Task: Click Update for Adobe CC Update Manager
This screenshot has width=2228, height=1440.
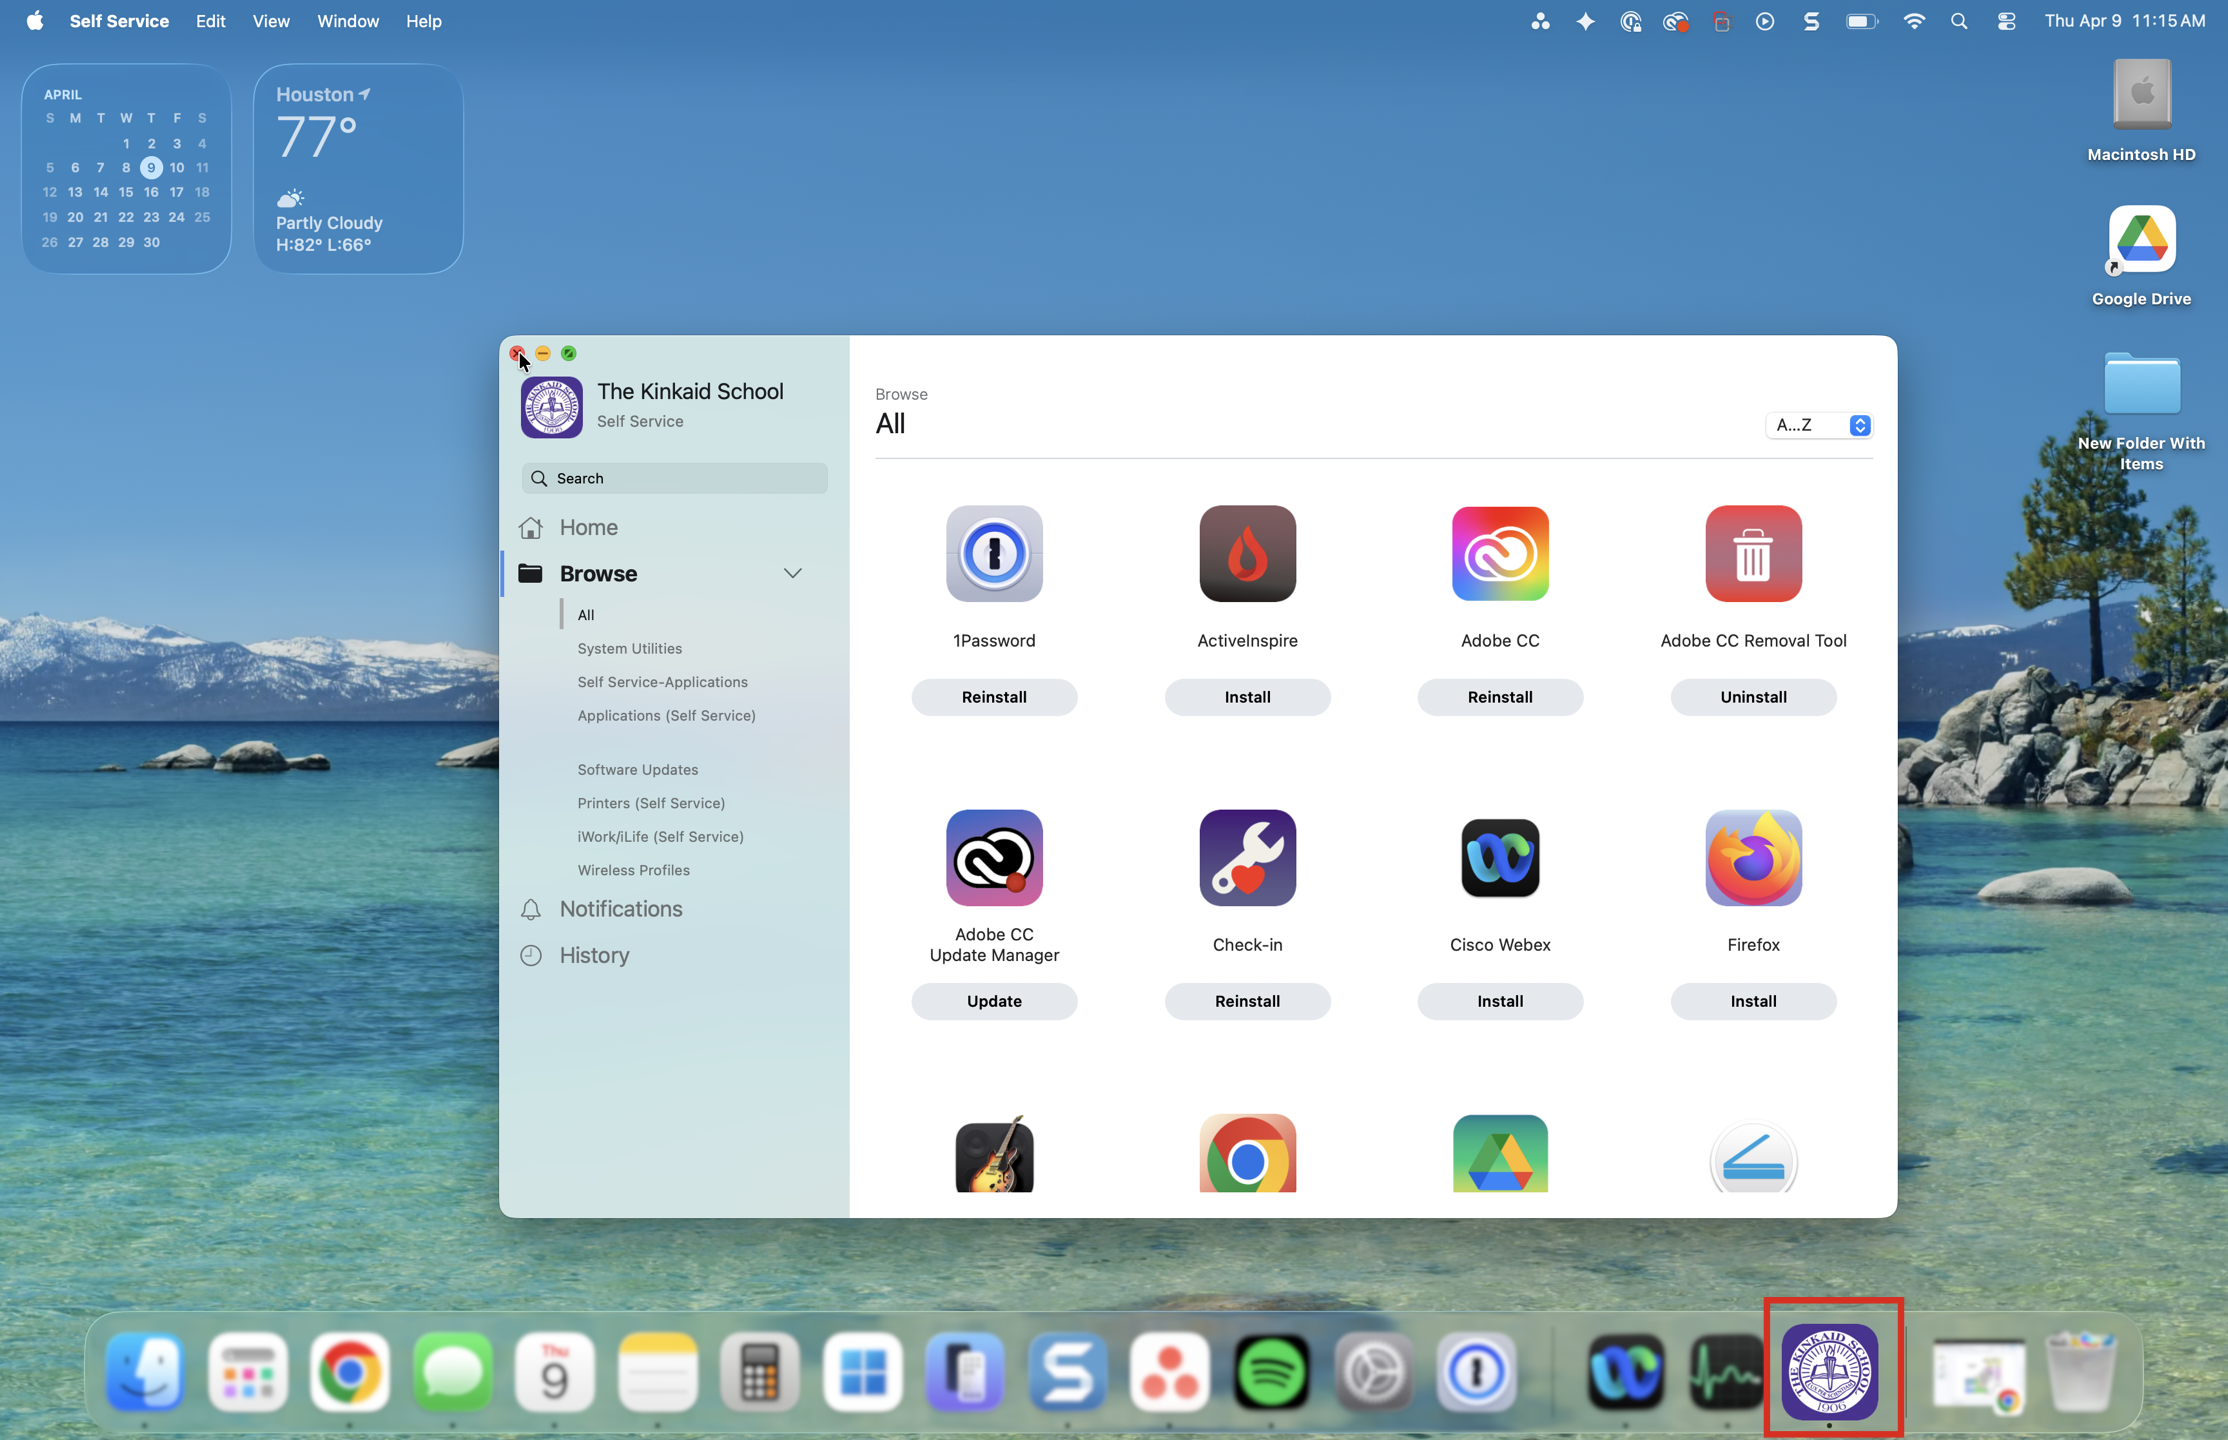Action: [x=993, y=1000]
